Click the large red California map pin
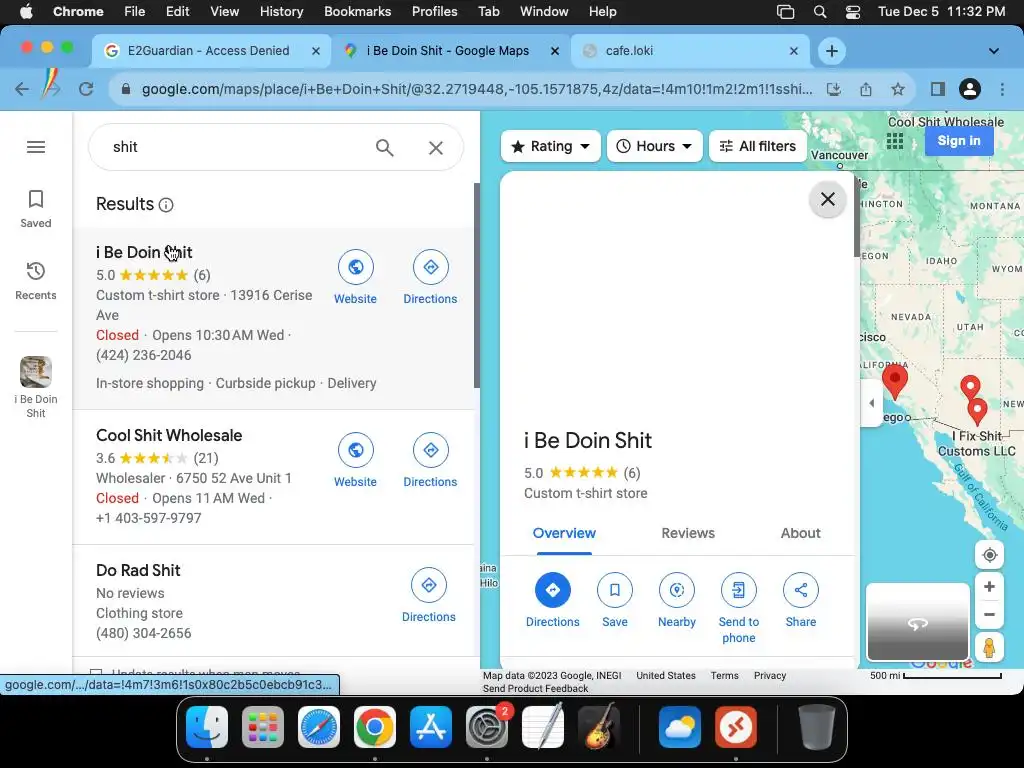The height and width of the screenshot is (768, 1024). click(x=895, y=382)
